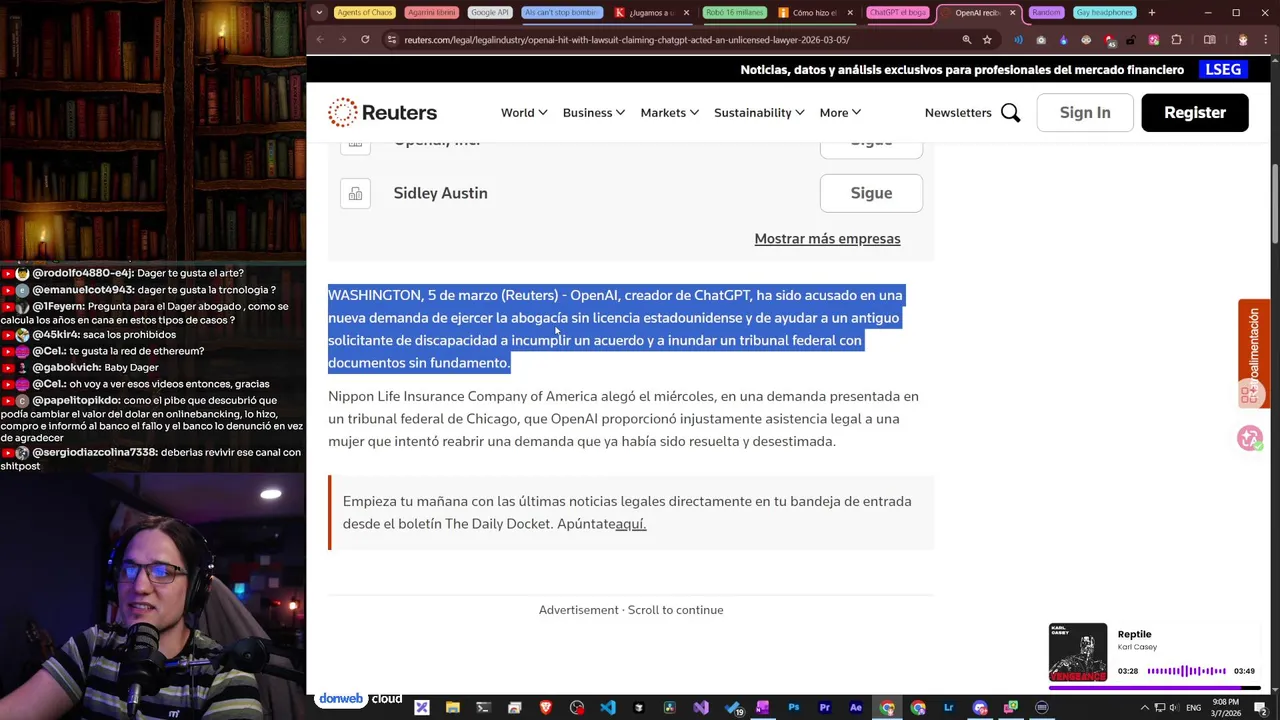This screenshot has height=720, width=1280.
Task: Switch to the Agents of Chaos tab
Action: click(364, 13)
